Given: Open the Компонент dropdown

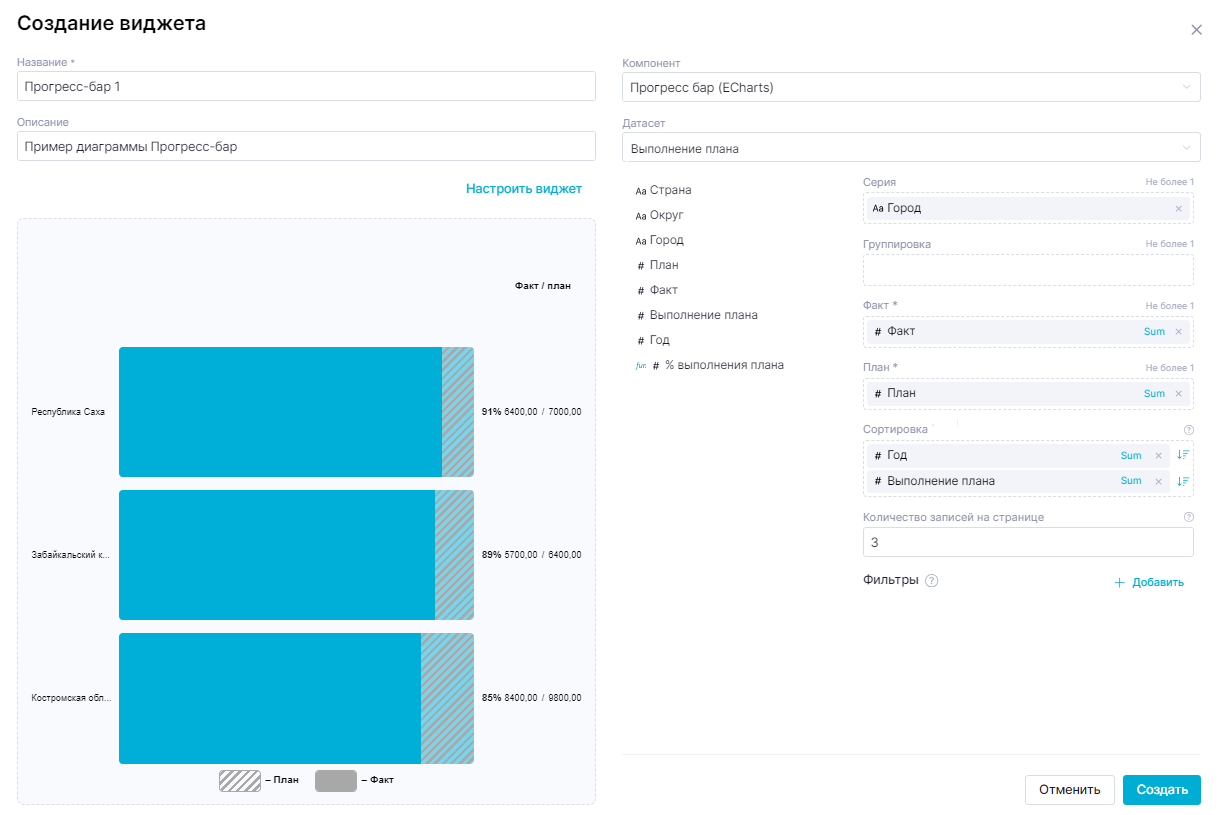Looking at the screenshot, I should pyautogui.click(x=910, y=87).
